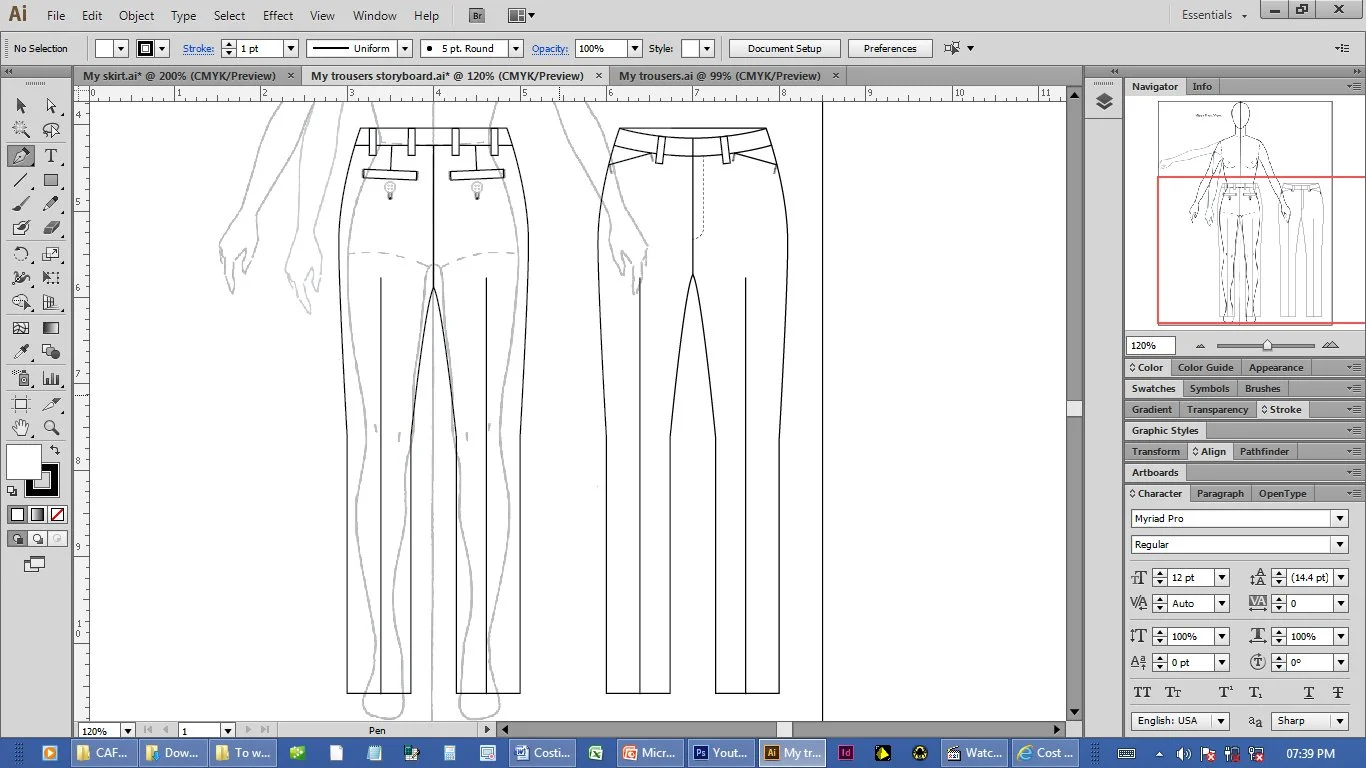Click the Direct Selection white arrow tool
1366x768 pixels.
point(51,106)
